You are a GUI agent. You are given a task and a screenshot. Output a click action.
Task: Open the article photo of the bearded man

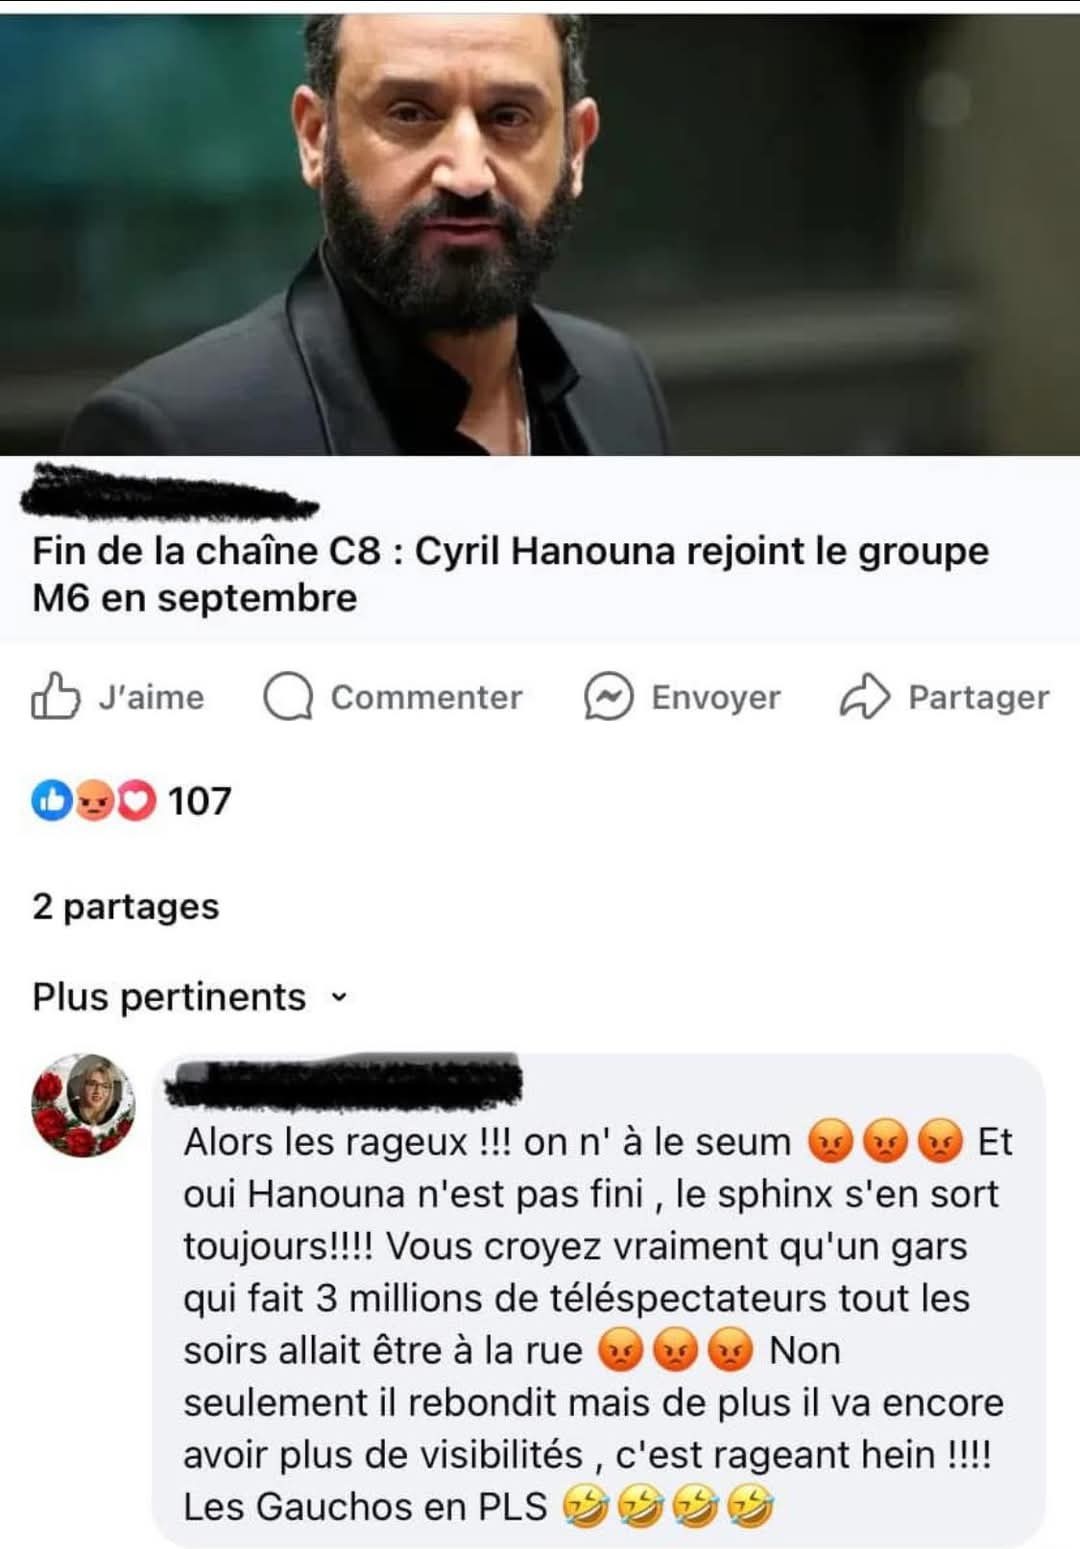pyautogui.click(x=540, y=234)
